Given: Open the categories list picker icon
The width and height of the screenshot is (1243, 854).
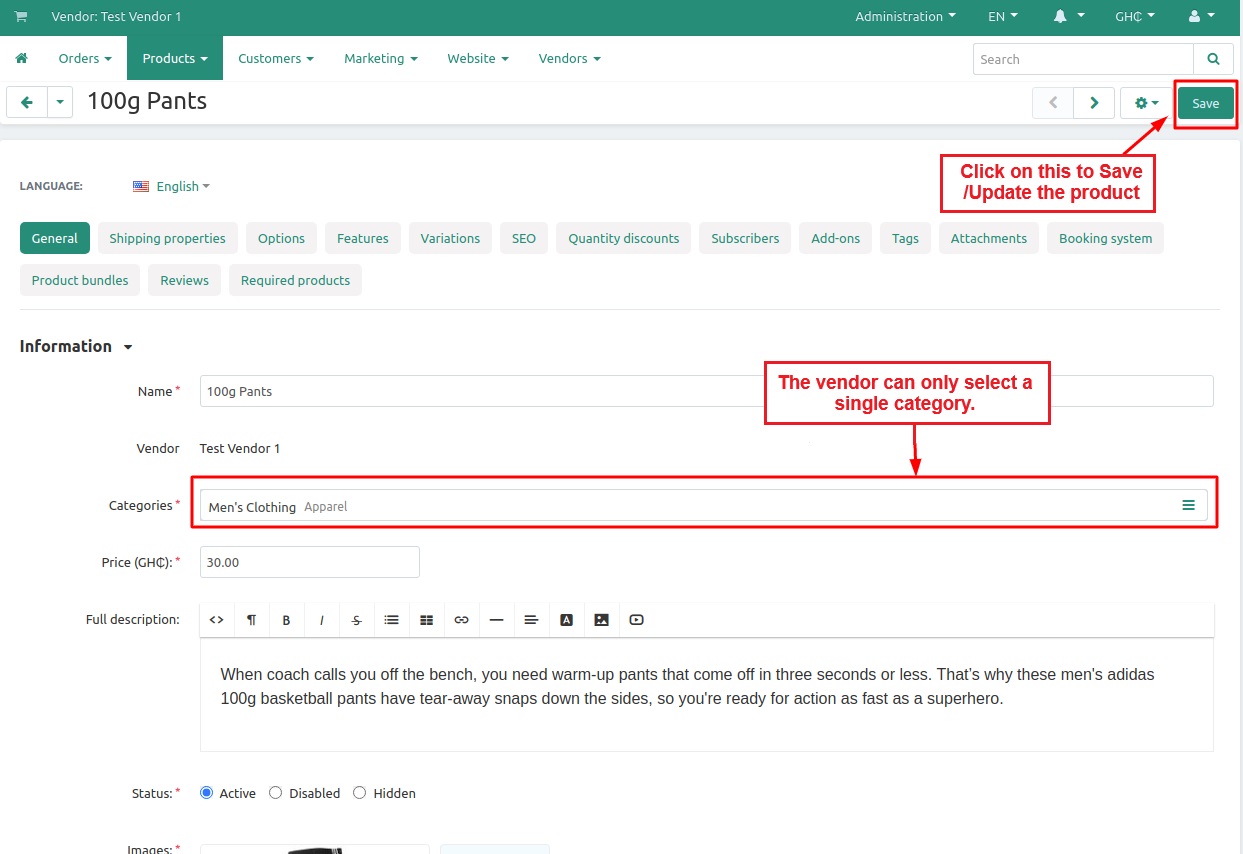Looking at the screenshot, I should [x=1188, y=506].
